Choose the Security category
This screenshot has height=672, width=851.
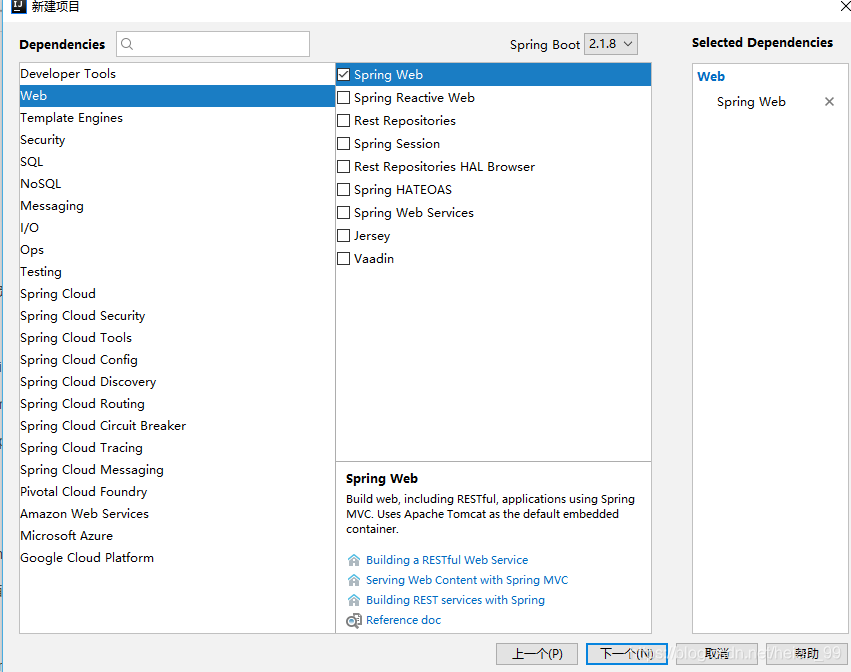click(x=177, y=140)
